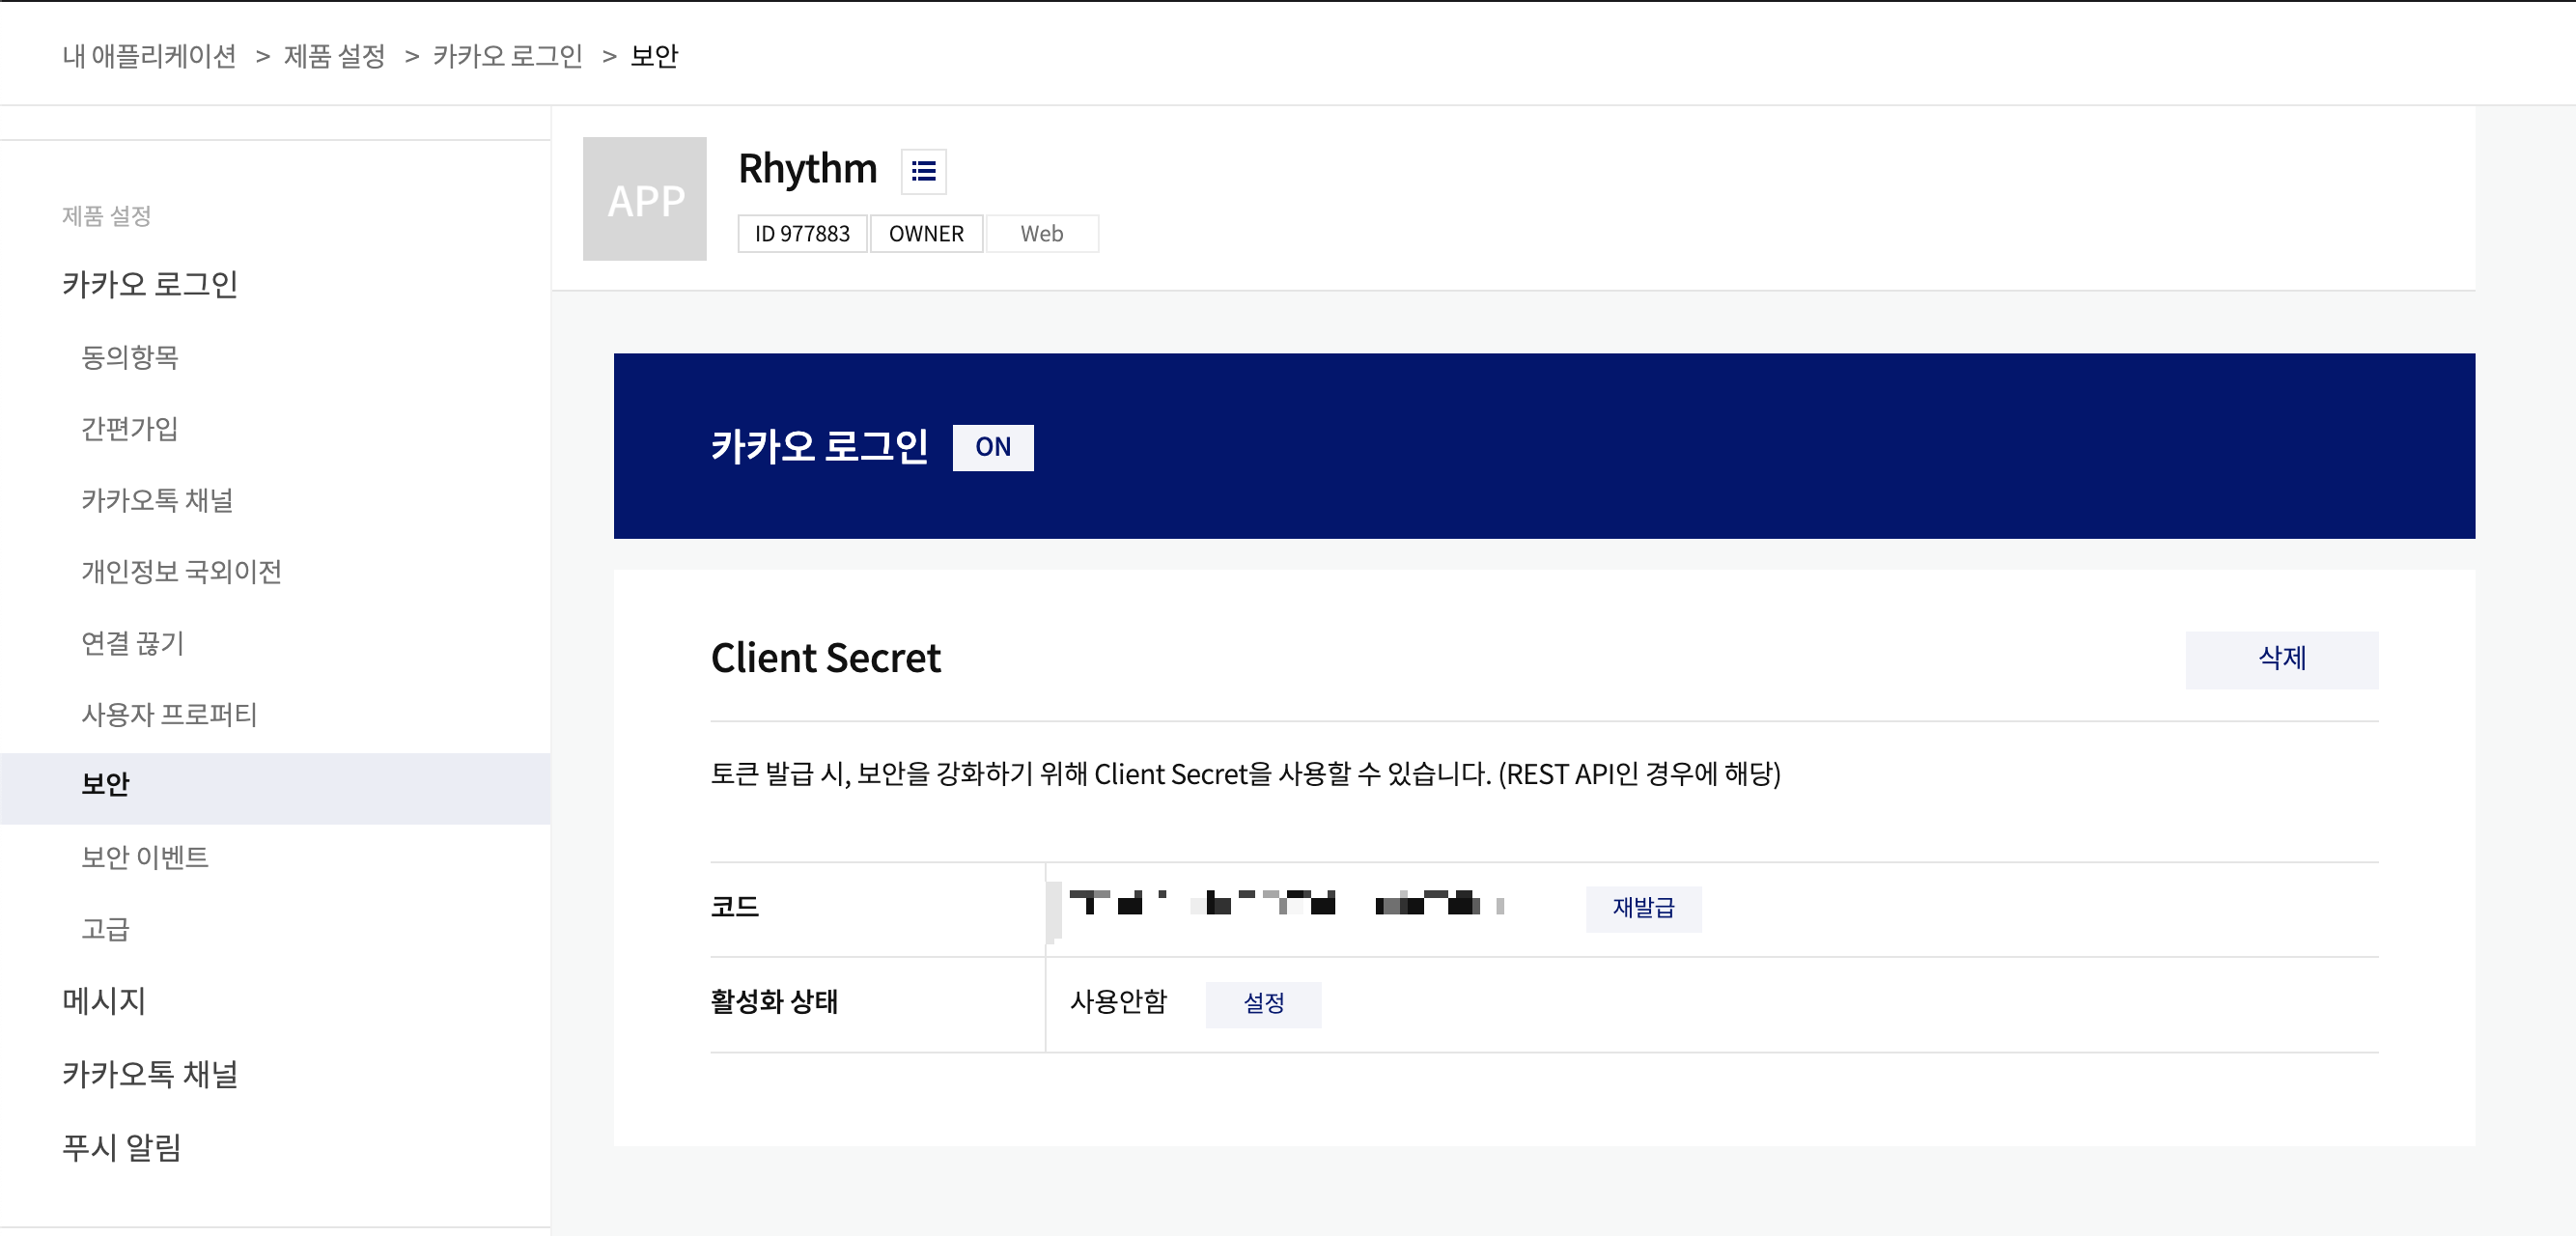Click the ID 977883 badge
This screenshot has width=2576, height=1236.
[802, 234]
